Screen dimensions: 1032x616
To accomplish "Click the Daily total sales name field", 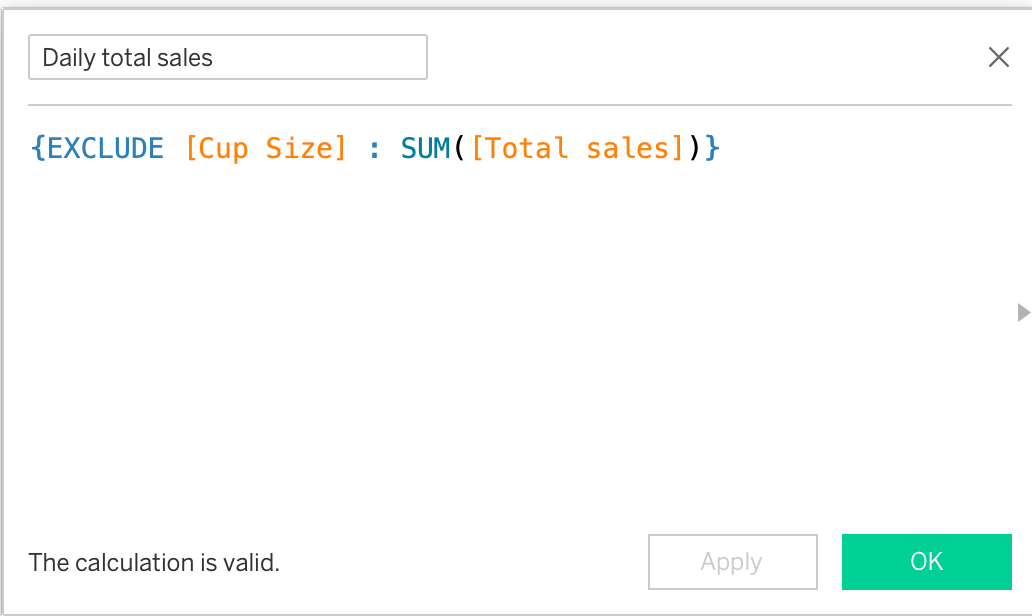I will pyautogui.click(x=227, y=58).
